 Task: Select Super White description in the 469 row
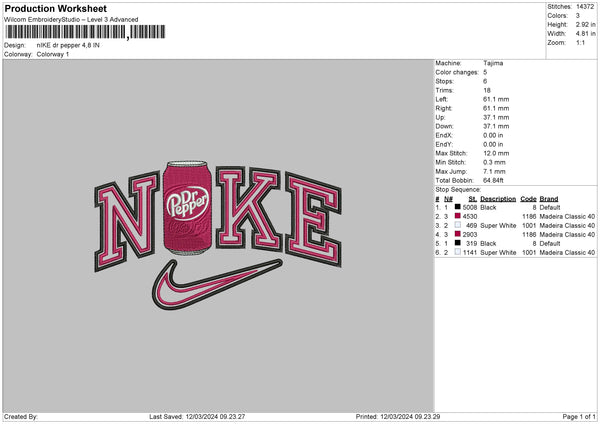pyautogui.click(x=498, y=226)
